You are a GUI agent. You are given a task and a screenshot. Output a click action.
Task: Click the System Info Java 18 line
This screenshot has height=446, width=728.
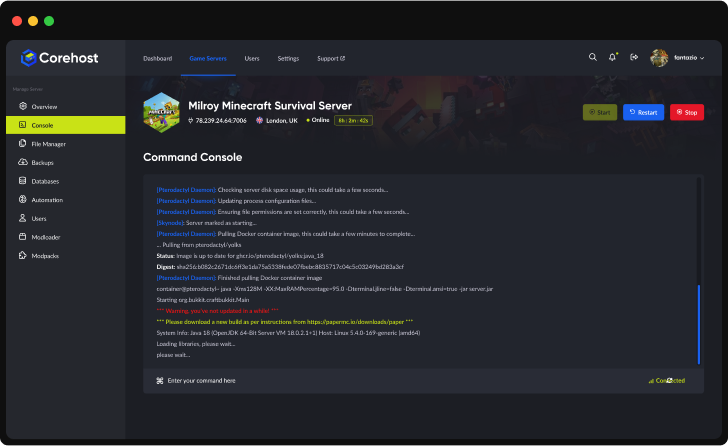click(x=288, y=333)
